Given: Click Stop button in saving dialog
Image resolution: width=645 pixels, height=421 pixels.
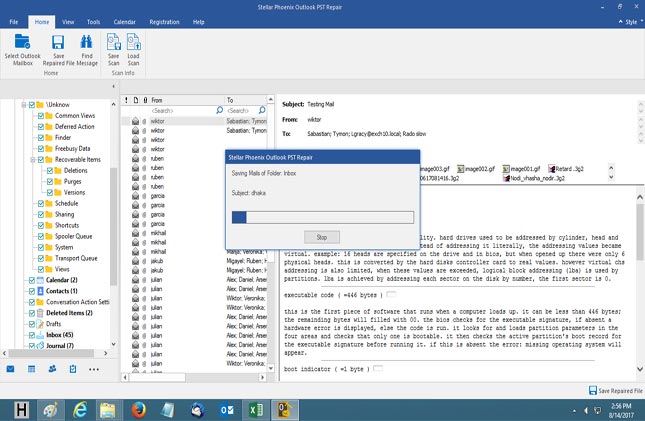Looking at the screenshot, I should point(322,237).
